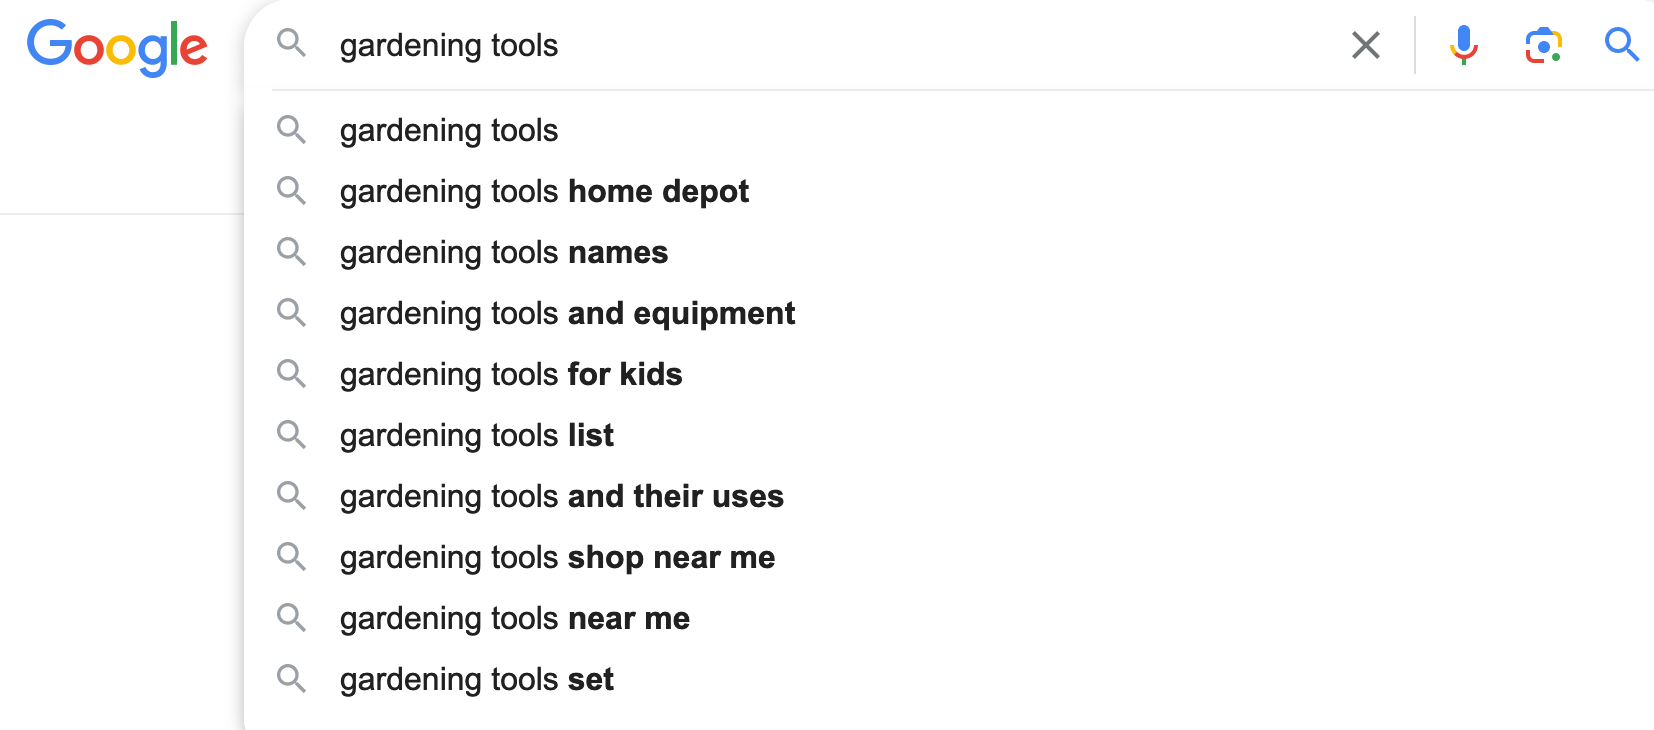
Task: Click magnifier icon beside "home depot" suggestion
Action: [291, 190]
